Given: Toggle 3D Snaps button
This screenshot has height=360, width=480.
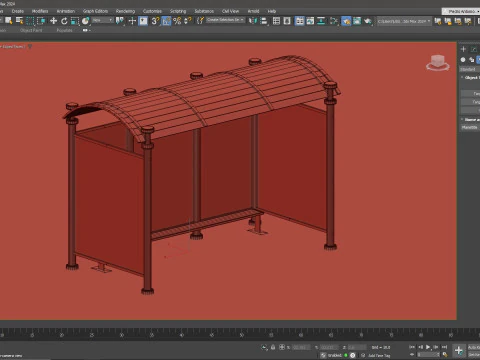Looking at the screenshot, I should tap(155, 21).
